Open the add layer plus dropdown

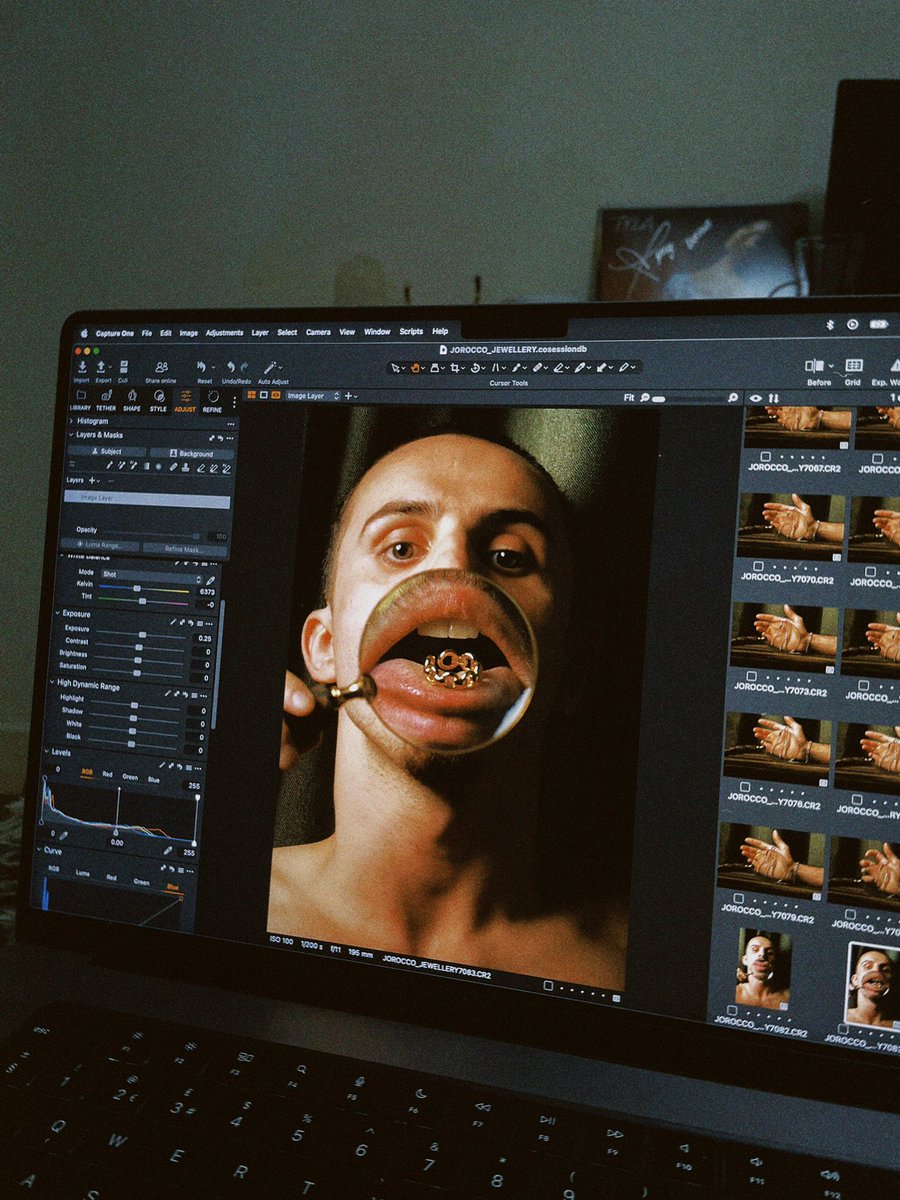93,481
